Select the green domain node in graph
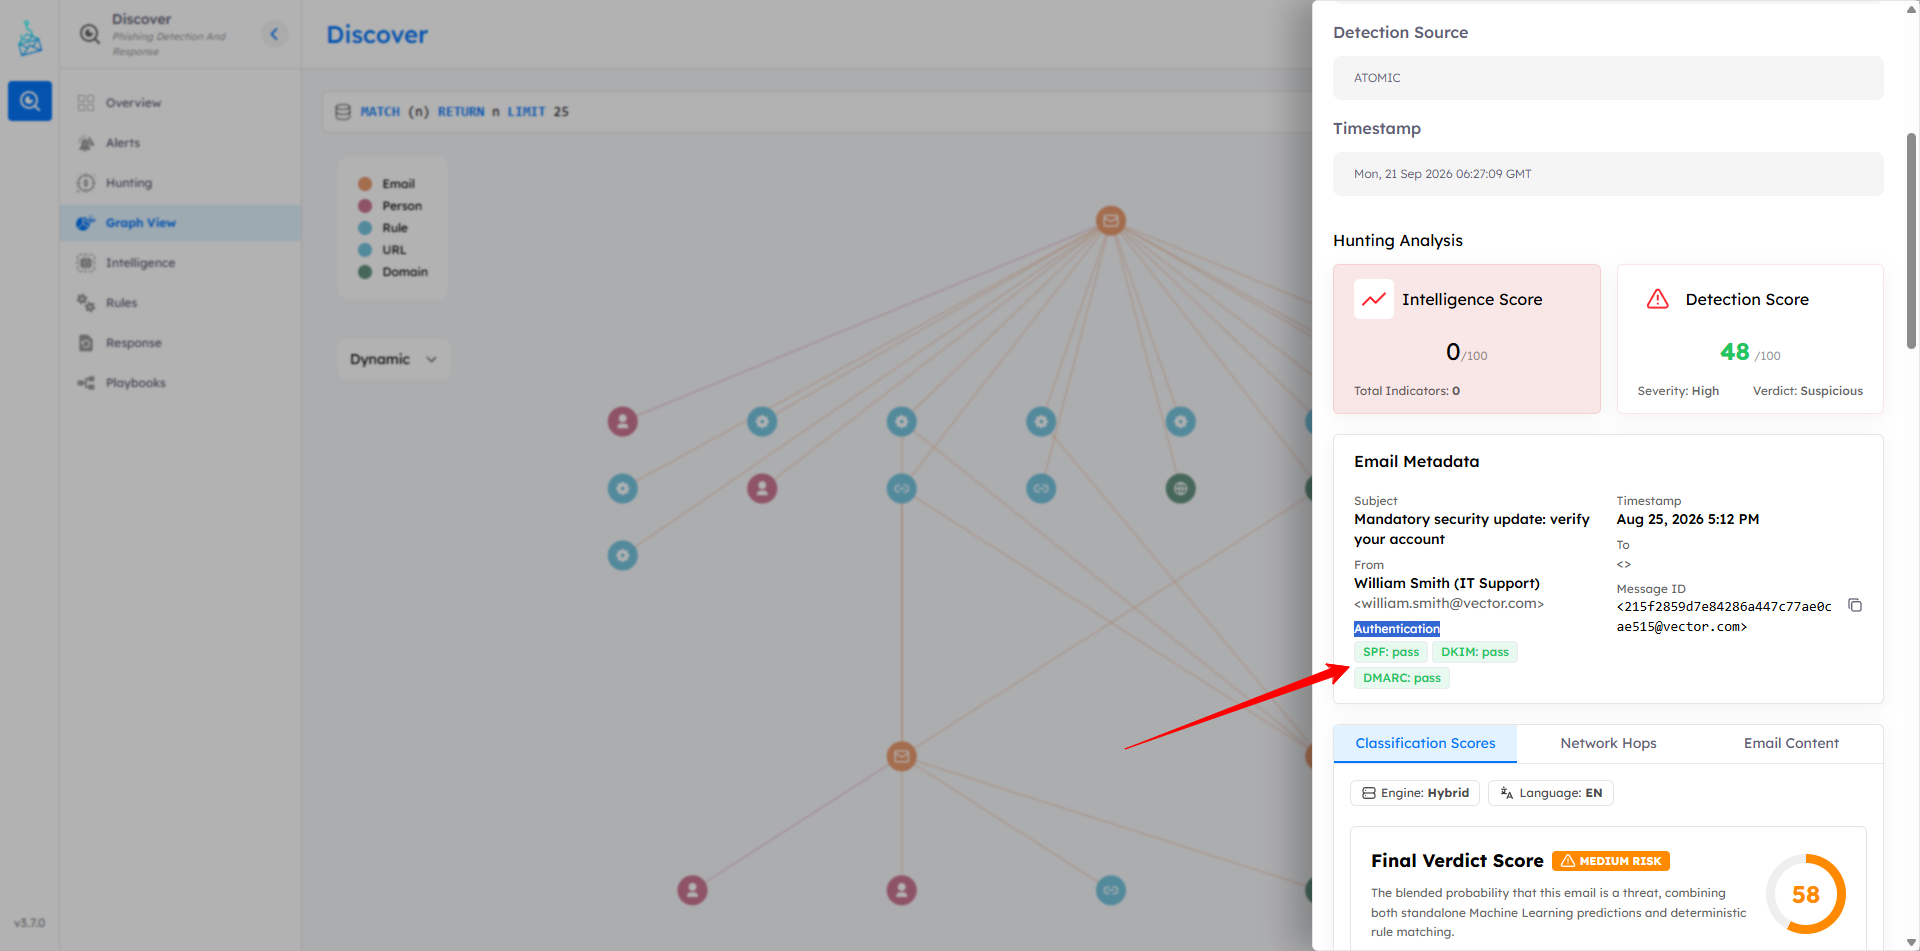The image size is (1920, 951). (1181, 489)
